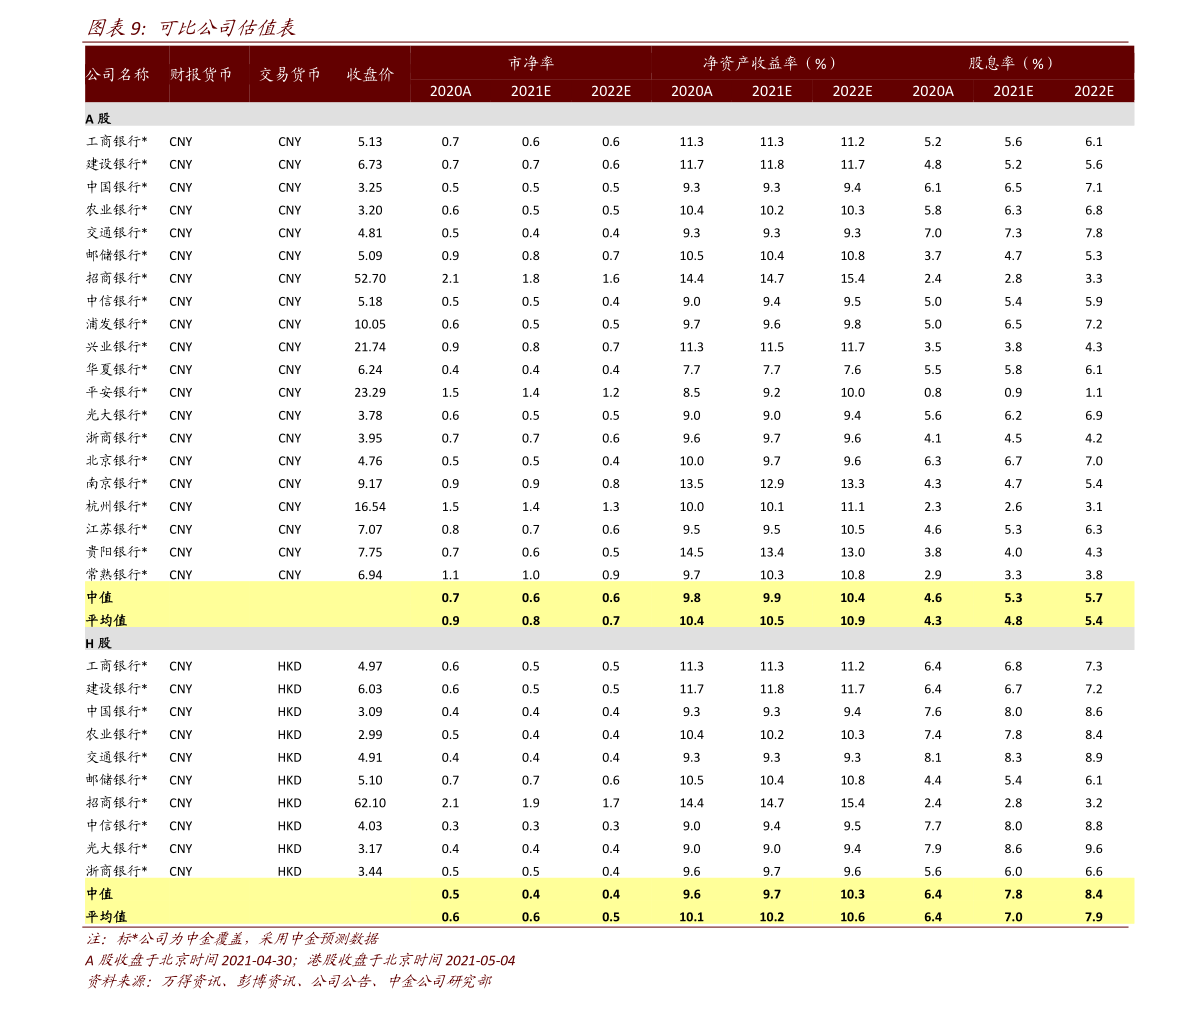Screen dimensions: 1191x1009
Task: Click the closing price '6.03' cell
Action: (x=370, y=689)
